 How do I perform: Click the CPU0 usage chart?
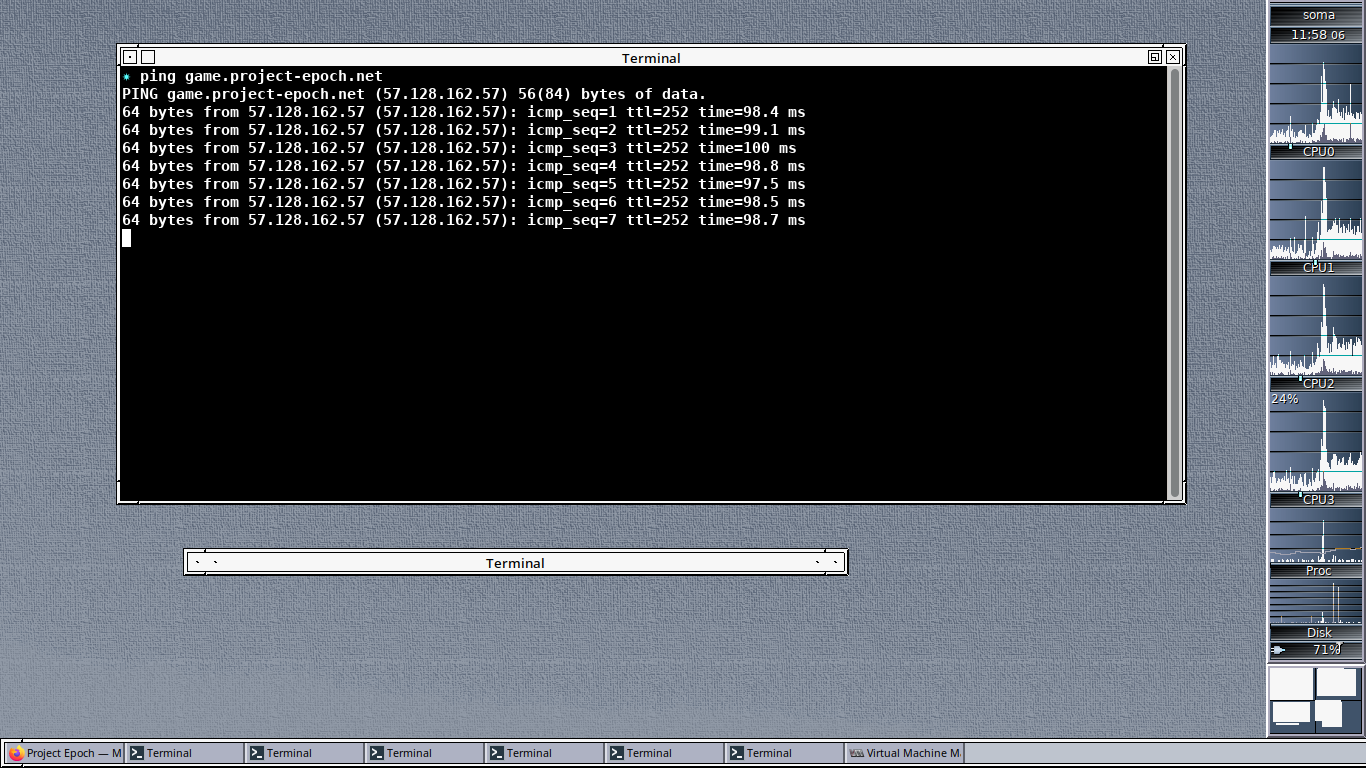1316,95
